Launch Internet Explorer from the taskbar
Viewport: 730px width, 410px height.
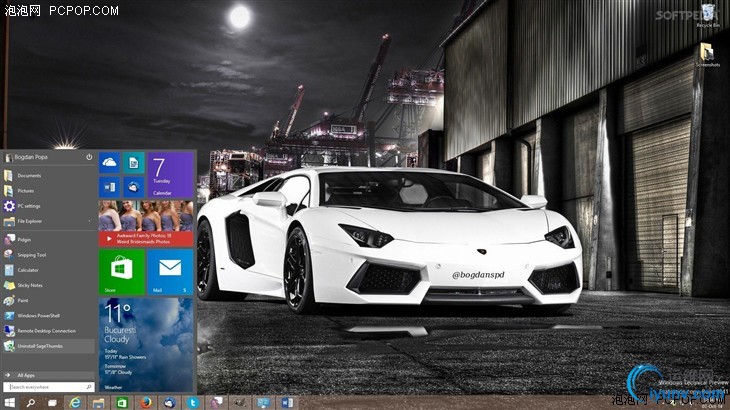(75, 402)
